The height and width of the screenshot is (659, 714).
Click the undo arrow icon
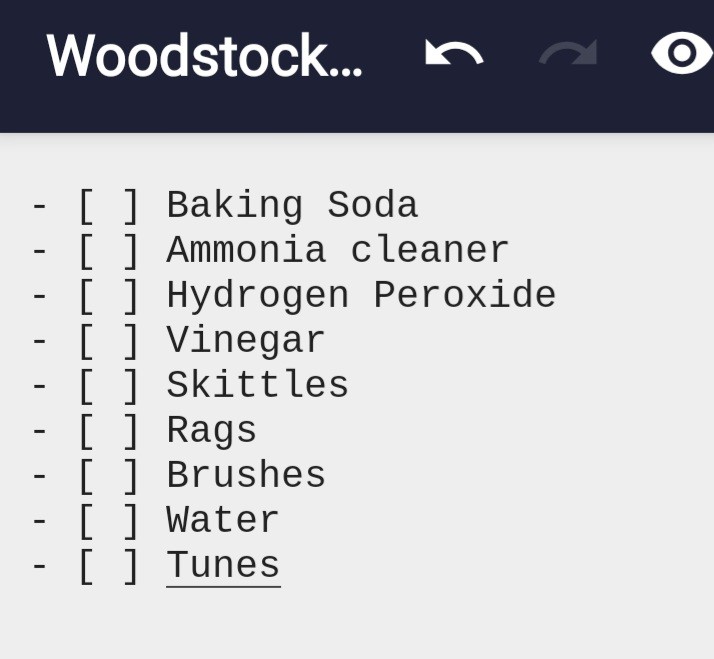454,54
